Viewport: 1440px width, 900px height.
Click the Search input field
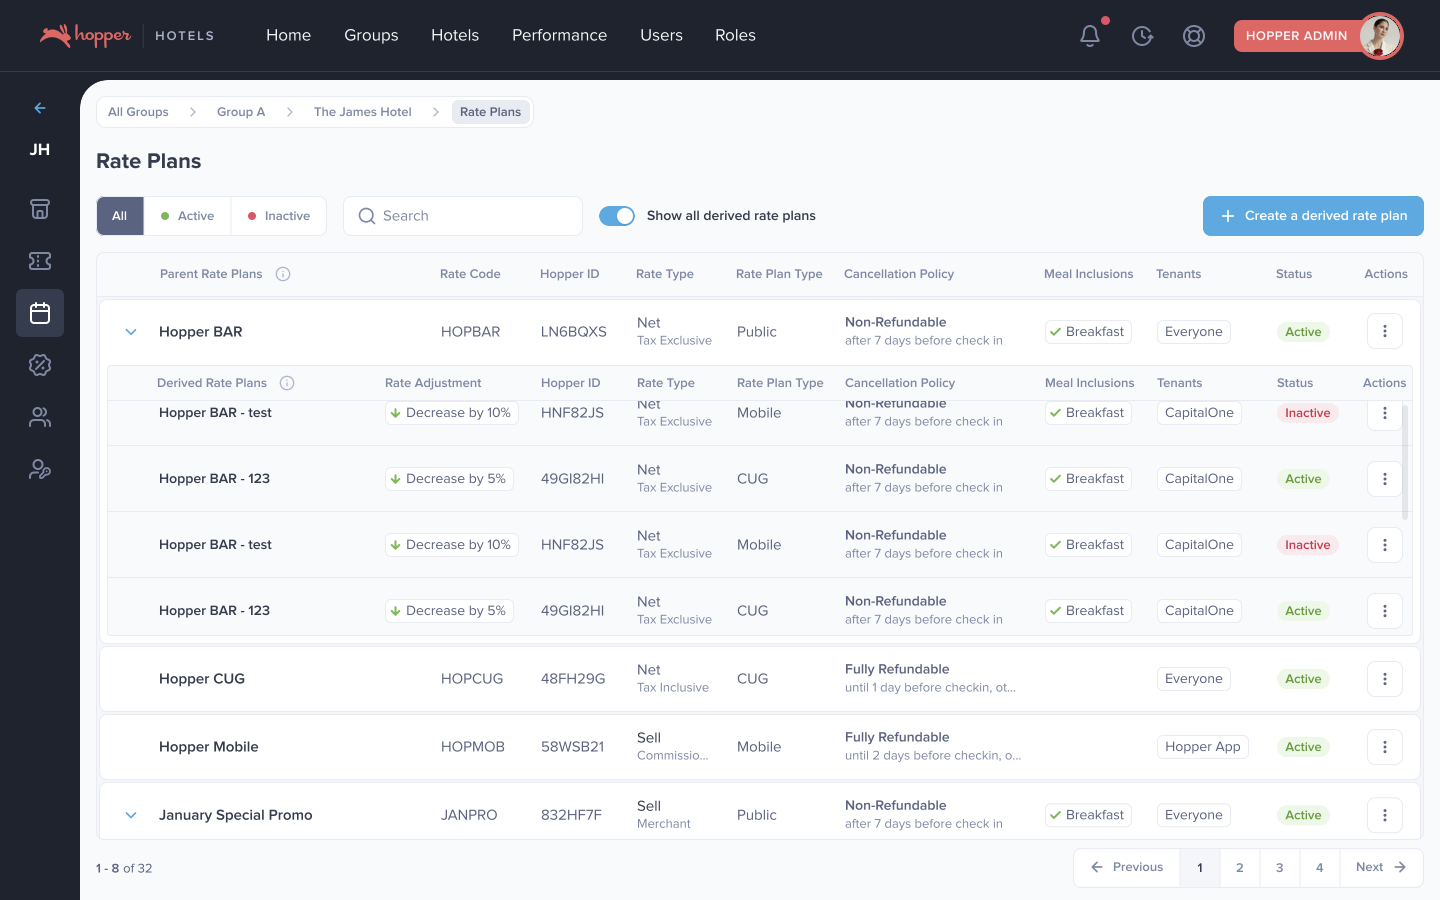463,216
